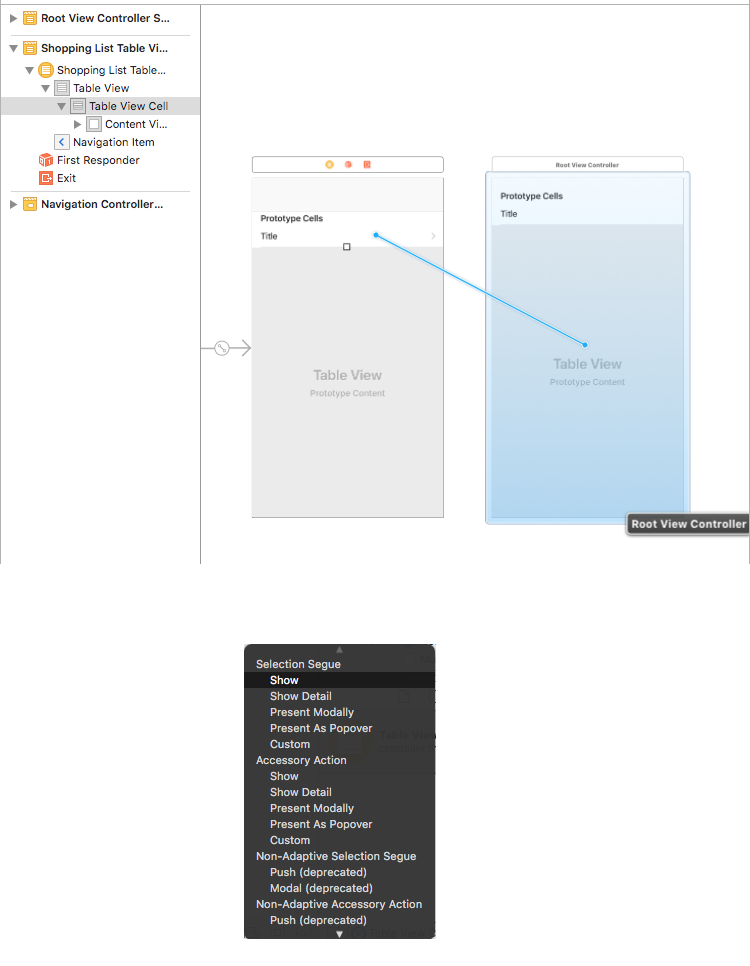The image size is (750, 966).
Task: Choose Show Detail under Selection Segue
Action: pyautogui.click(x=340, y=696)
